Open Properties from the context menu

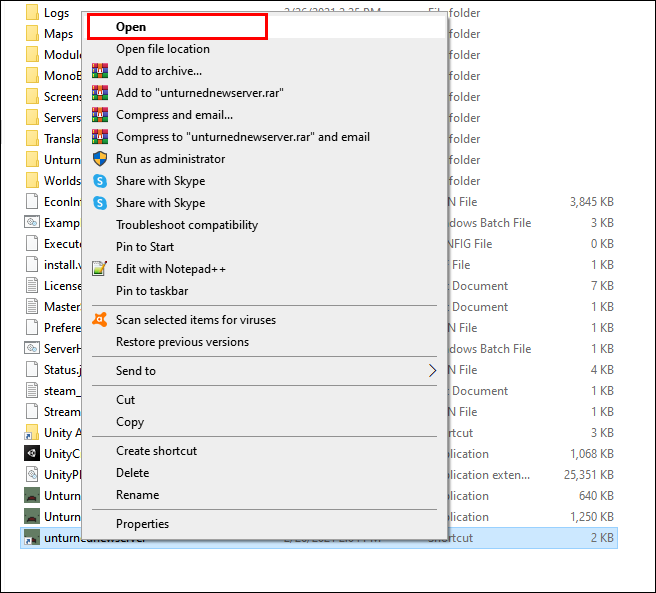pyautogui.click(x=142, y=524)
